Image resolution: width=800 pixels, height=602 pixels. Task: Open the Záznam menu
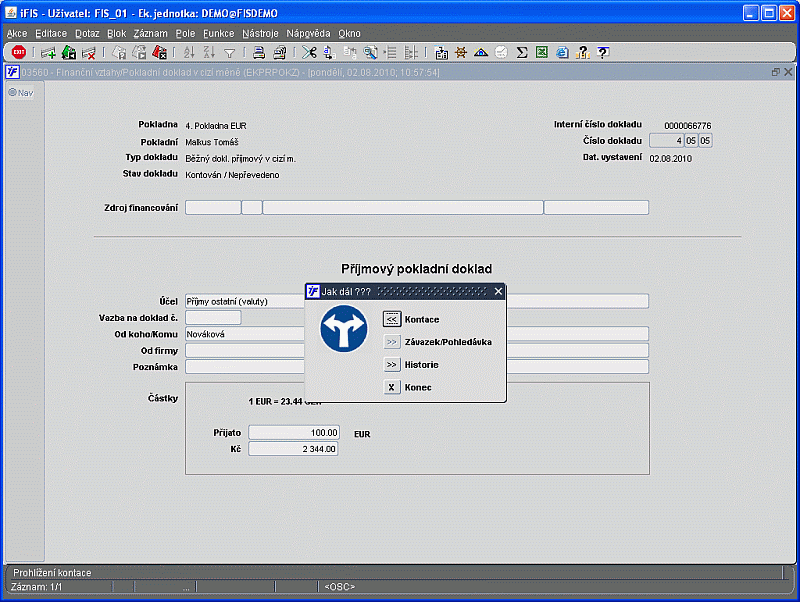click(x=151, y=33)
